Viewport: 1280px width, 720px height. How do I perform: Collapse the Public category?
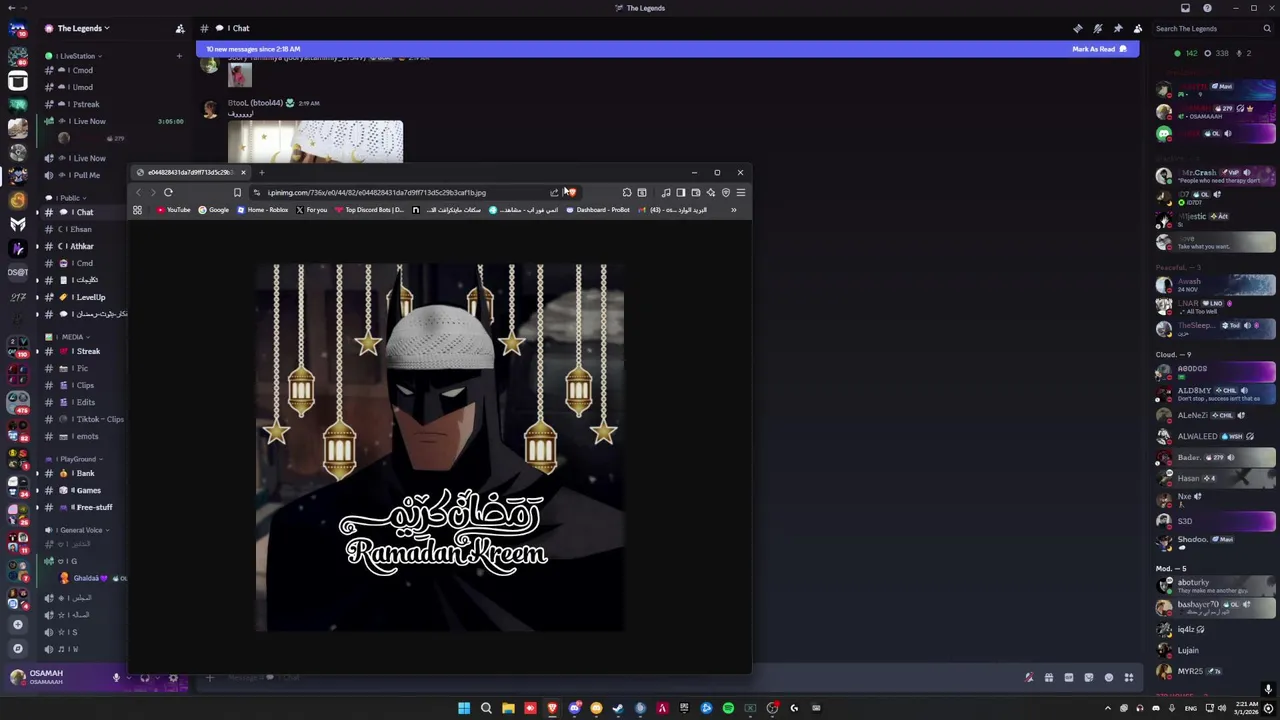click(x=64, y=198)
